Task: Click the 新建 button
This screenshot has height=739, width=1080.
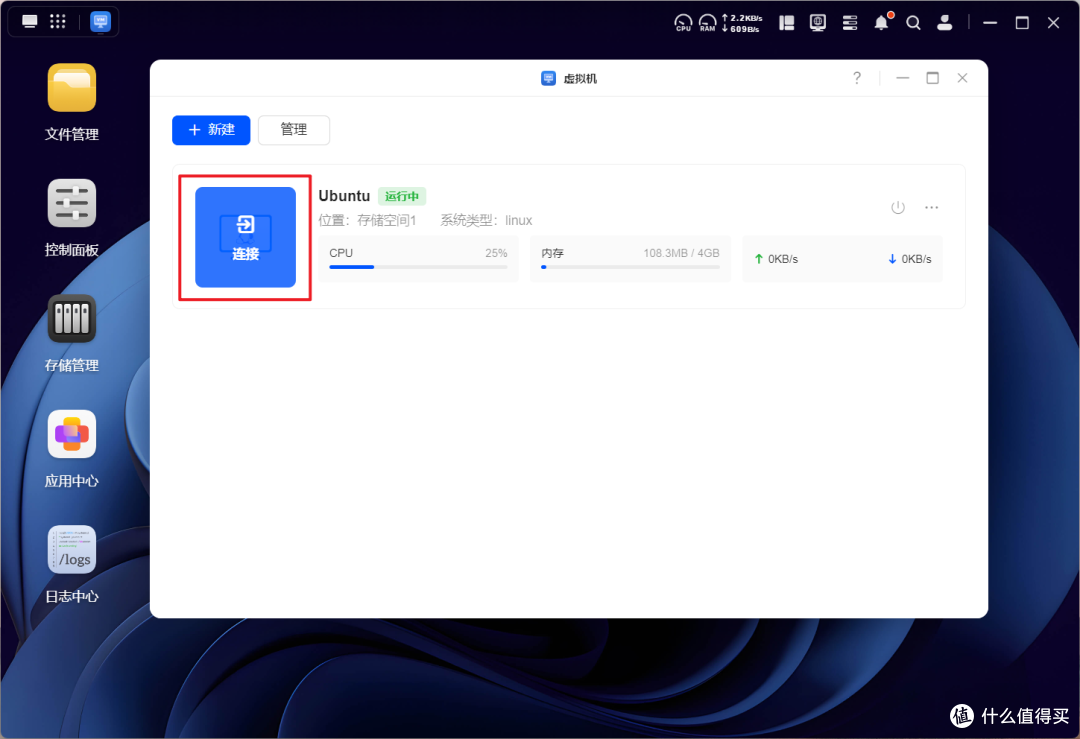Action: point(211,130)
